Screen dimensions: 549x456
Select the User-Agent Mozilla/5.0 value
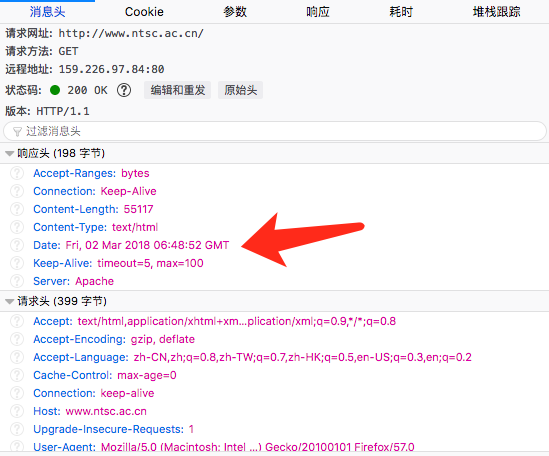[258, 447]
